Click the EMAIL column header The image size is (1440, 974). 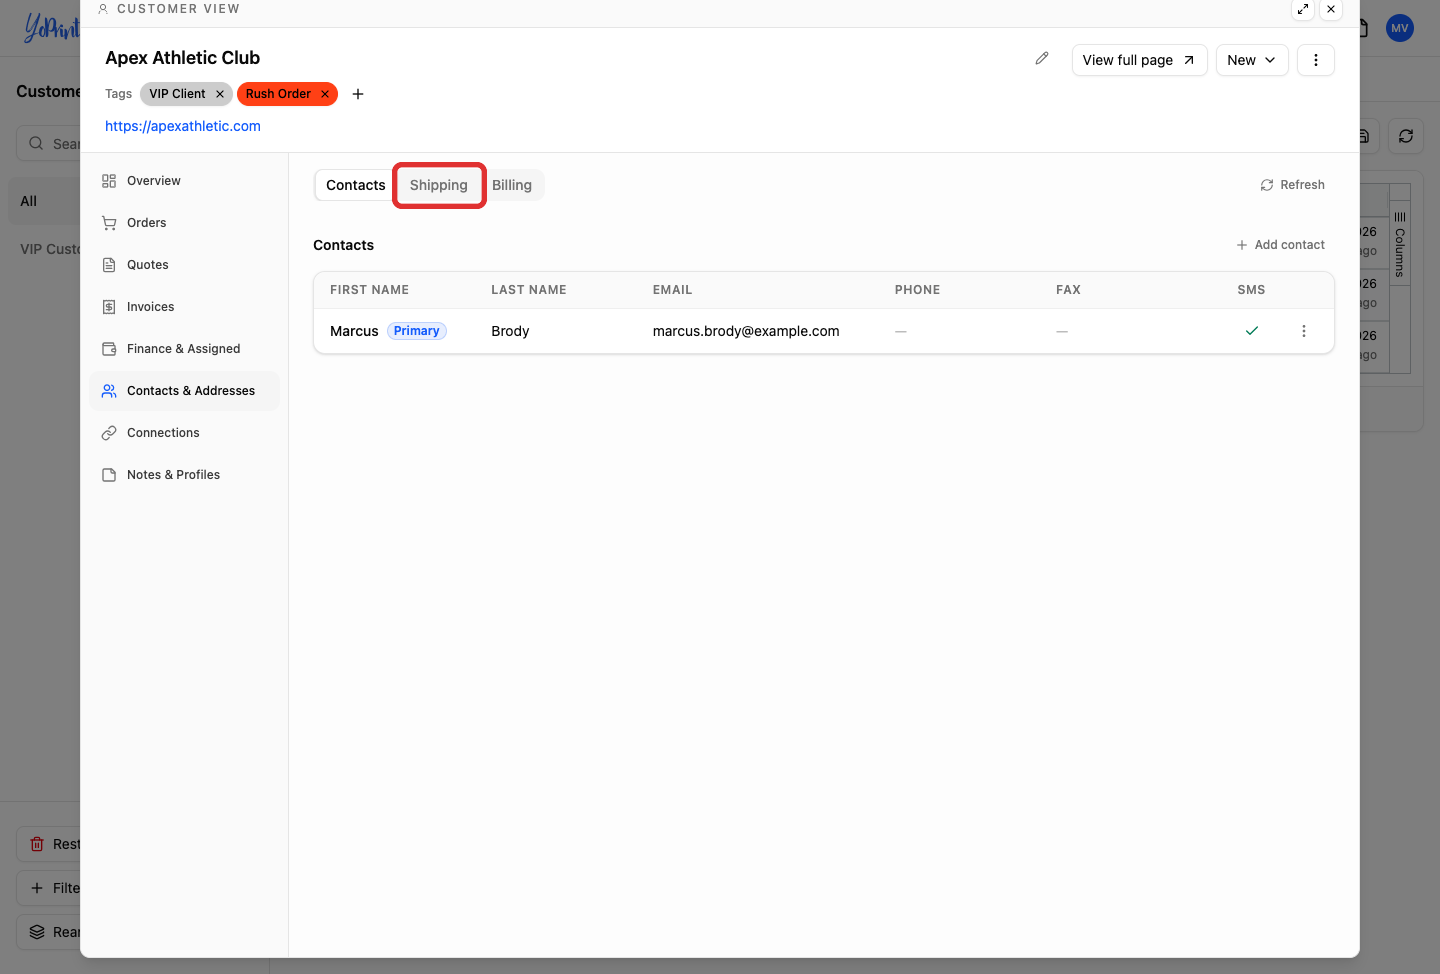pos(673,290)
